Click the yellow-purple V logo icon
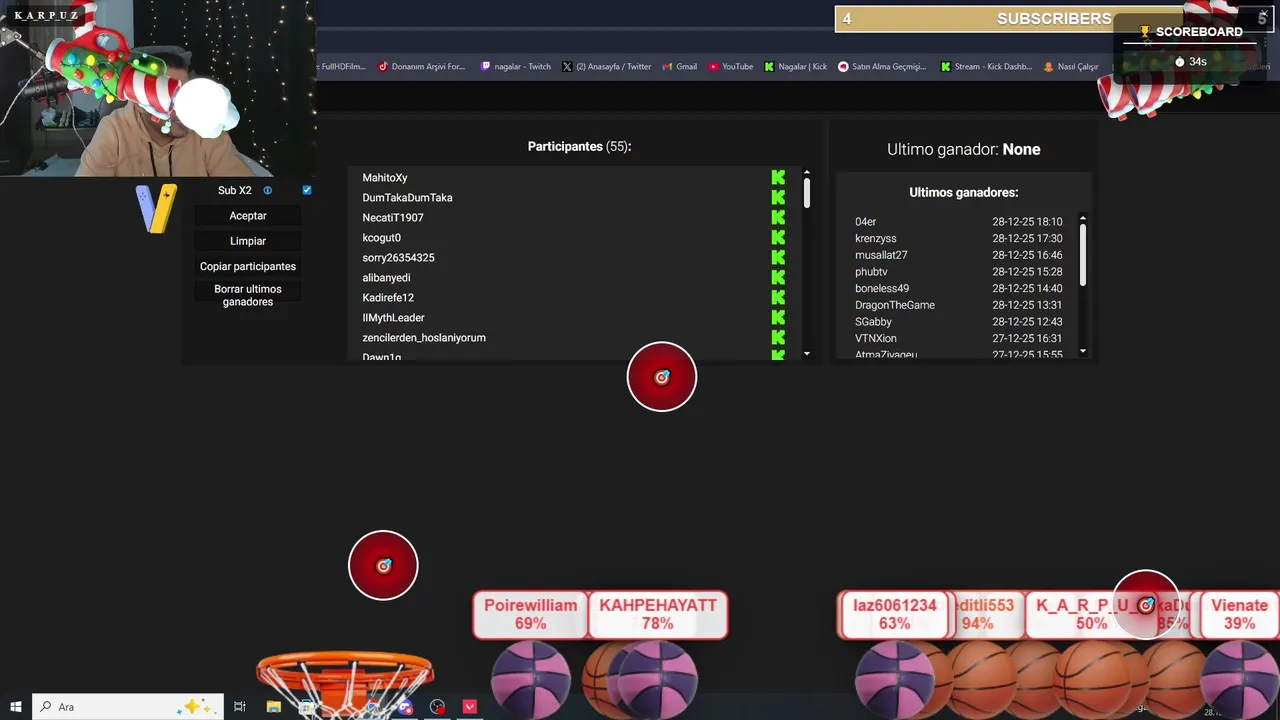 pyautogui.click(x=157, y=209)
